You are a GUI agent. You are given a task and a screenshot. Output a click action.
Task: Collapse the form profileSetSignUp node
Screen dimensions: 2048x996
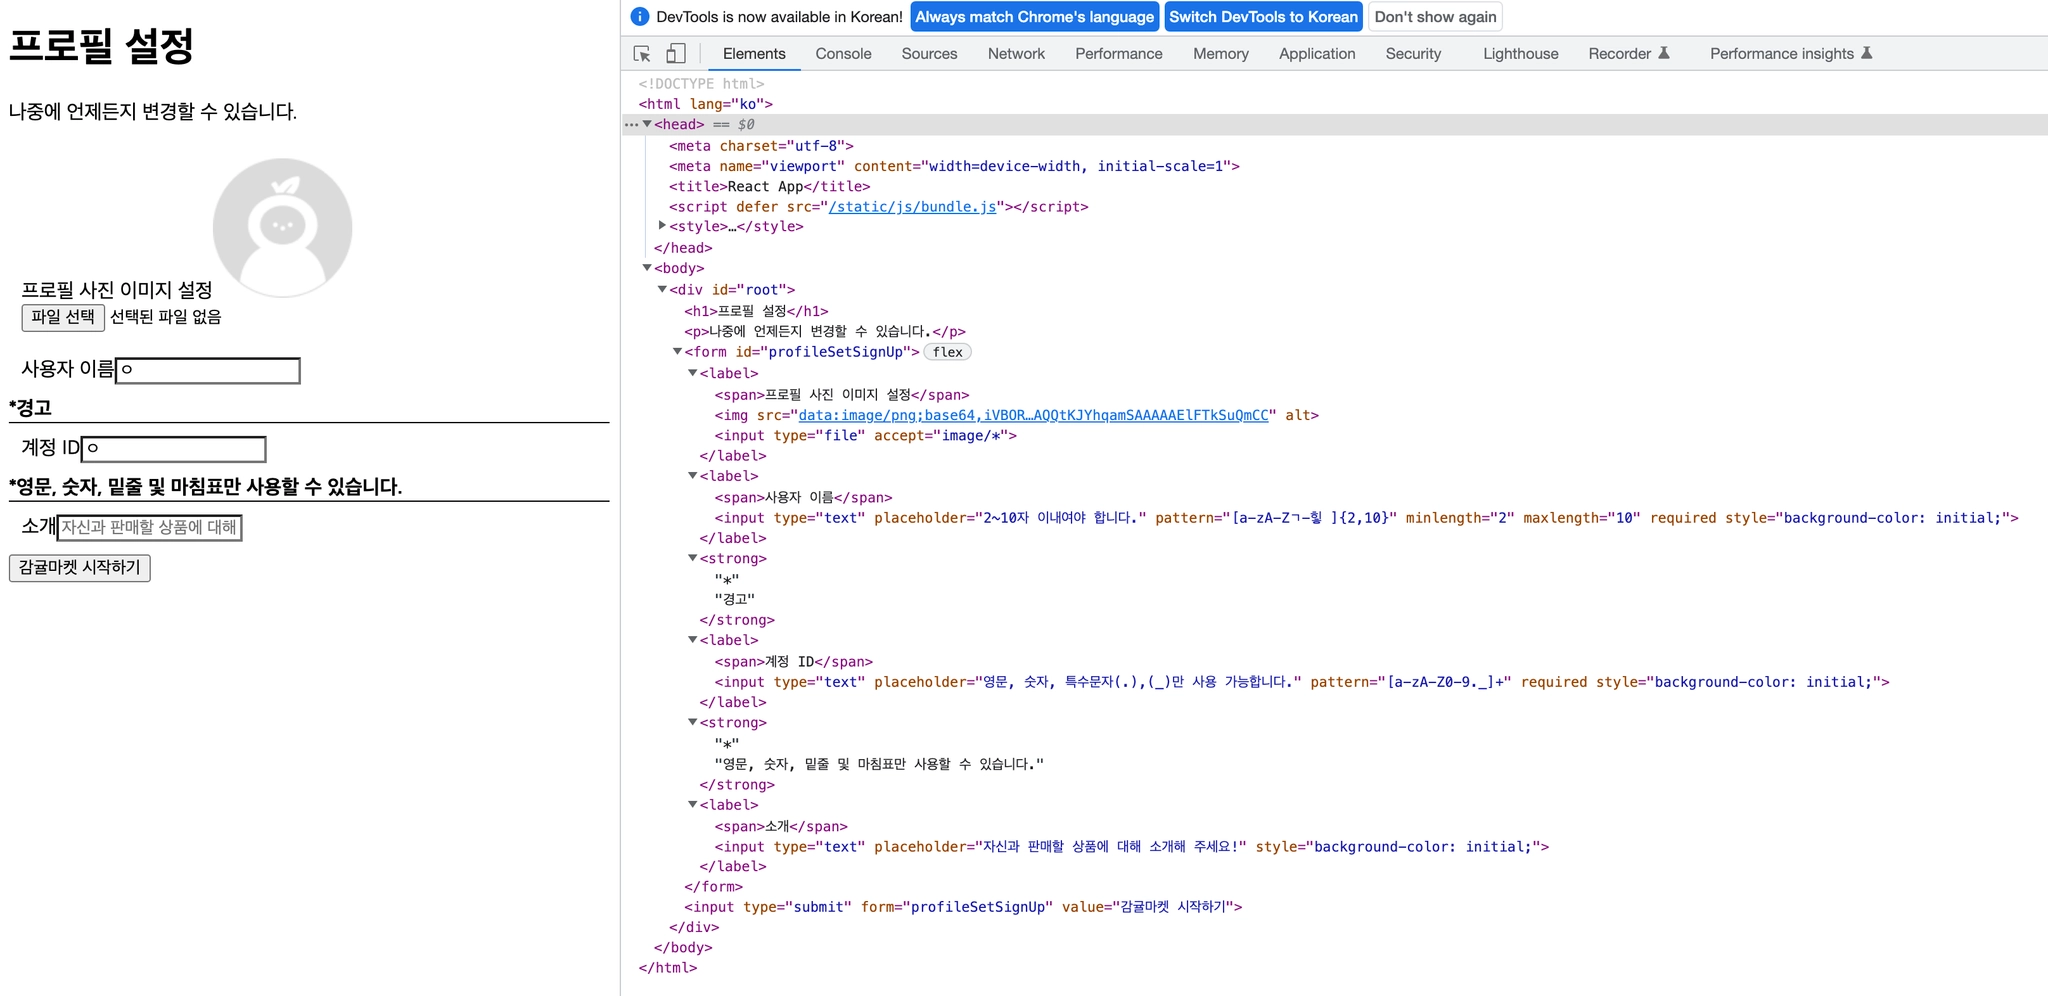(x=677, y=352)
